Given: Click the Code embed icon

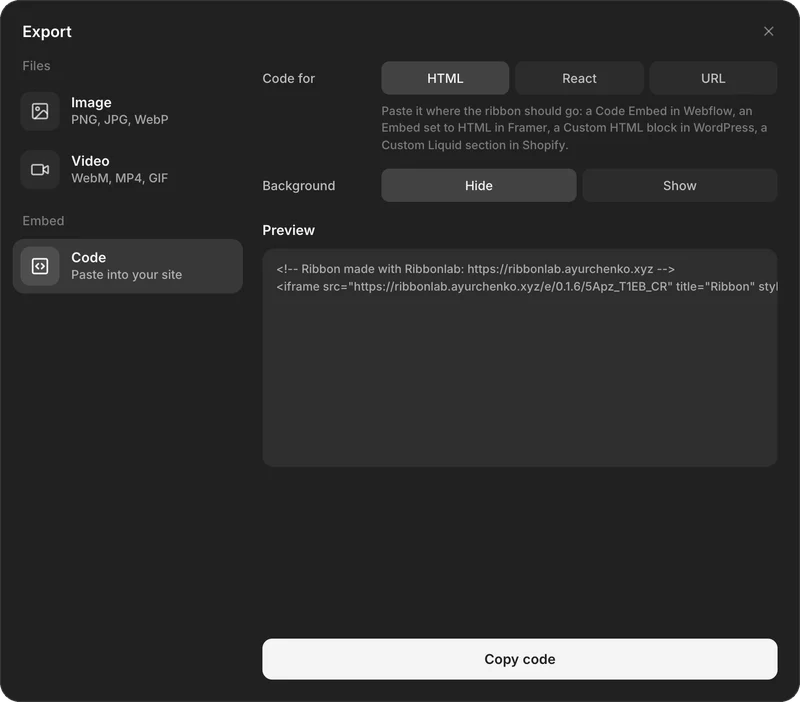Looking at the screenshot, I should (40, 266).
